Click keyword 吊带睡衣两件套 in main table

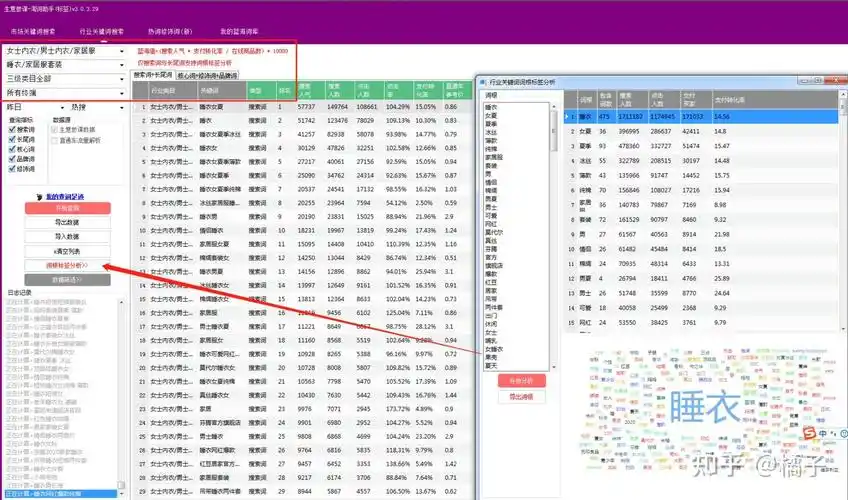(220, 491)
